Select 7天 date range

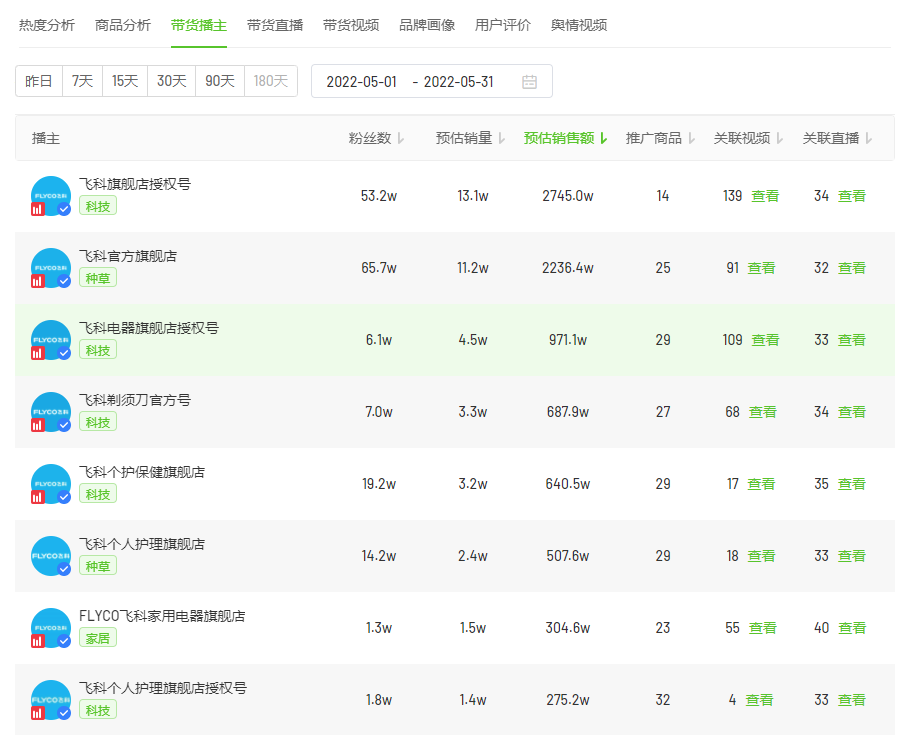pos(82,81)
